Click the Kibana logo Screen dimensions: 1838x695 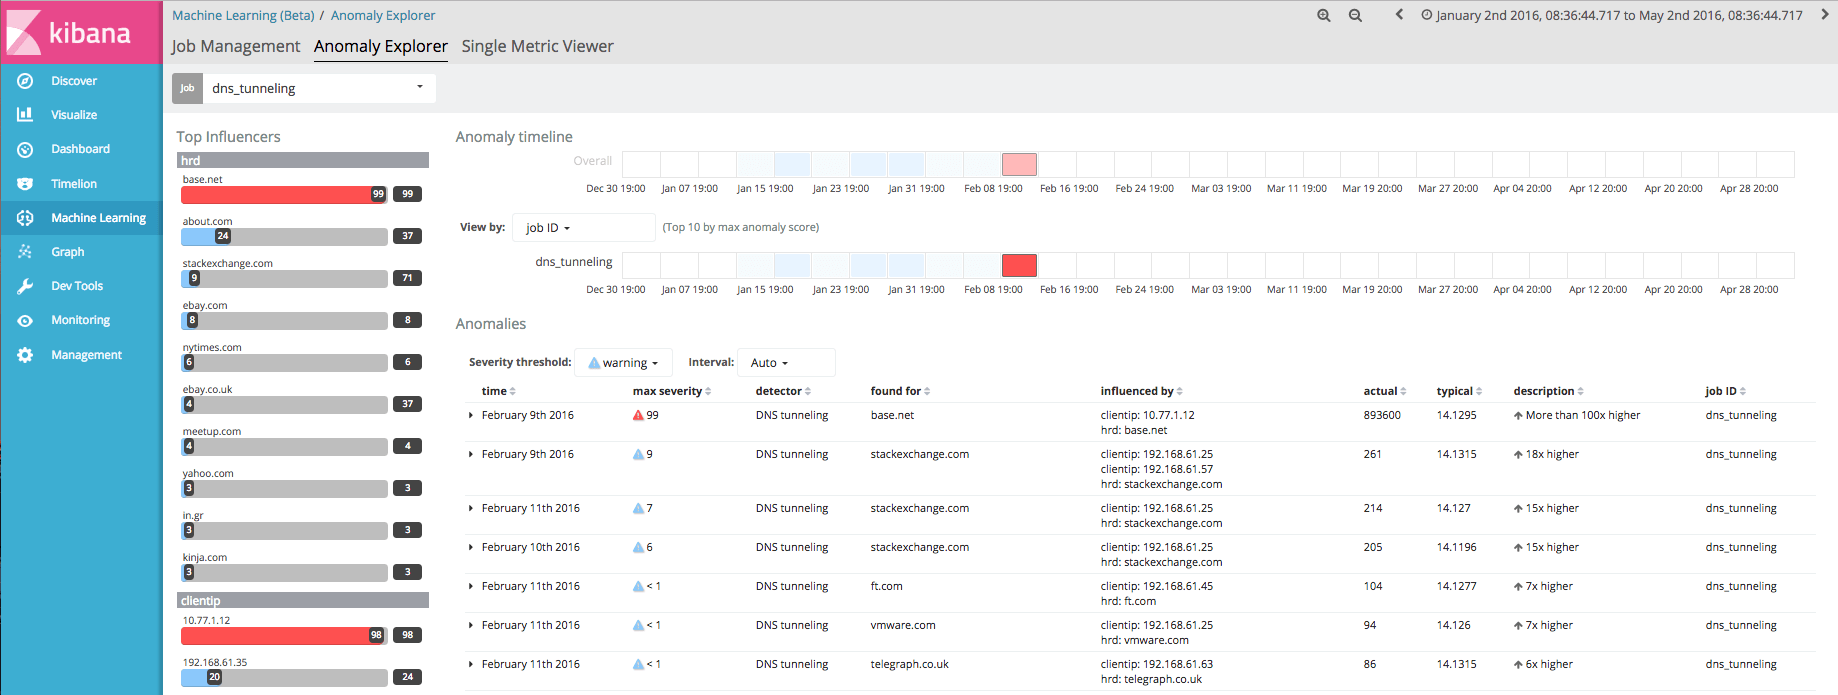coord(81,32)
